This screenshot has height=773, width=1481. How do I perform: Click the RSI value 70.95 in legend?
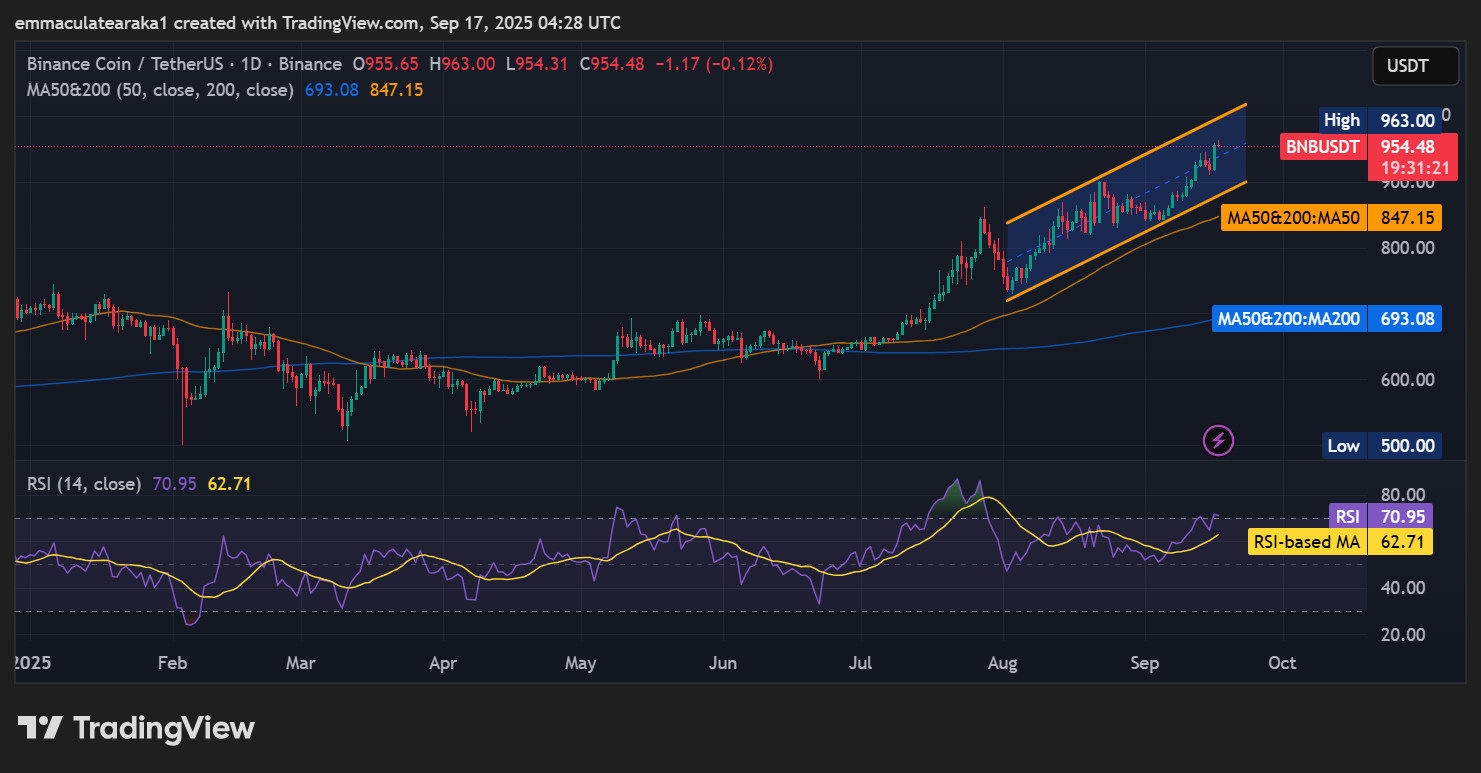pos(174,484)
